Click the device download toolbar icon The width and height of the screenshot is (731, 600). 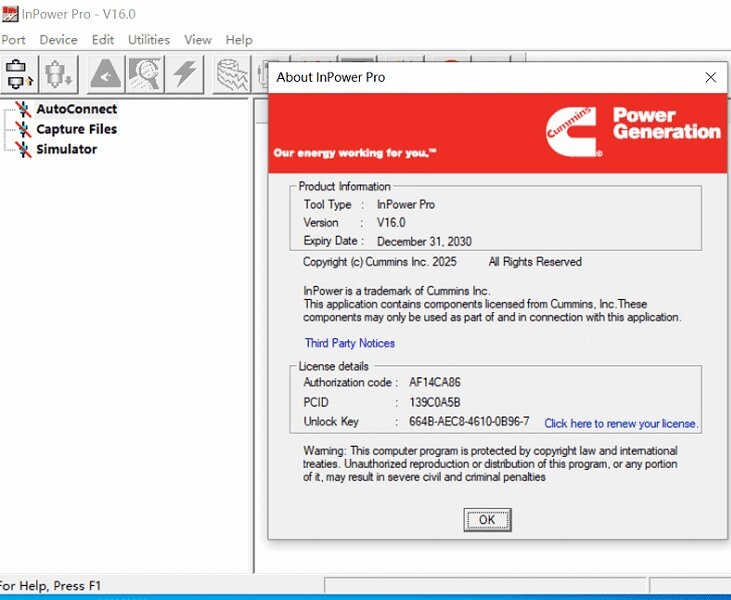tap(58, 74)
